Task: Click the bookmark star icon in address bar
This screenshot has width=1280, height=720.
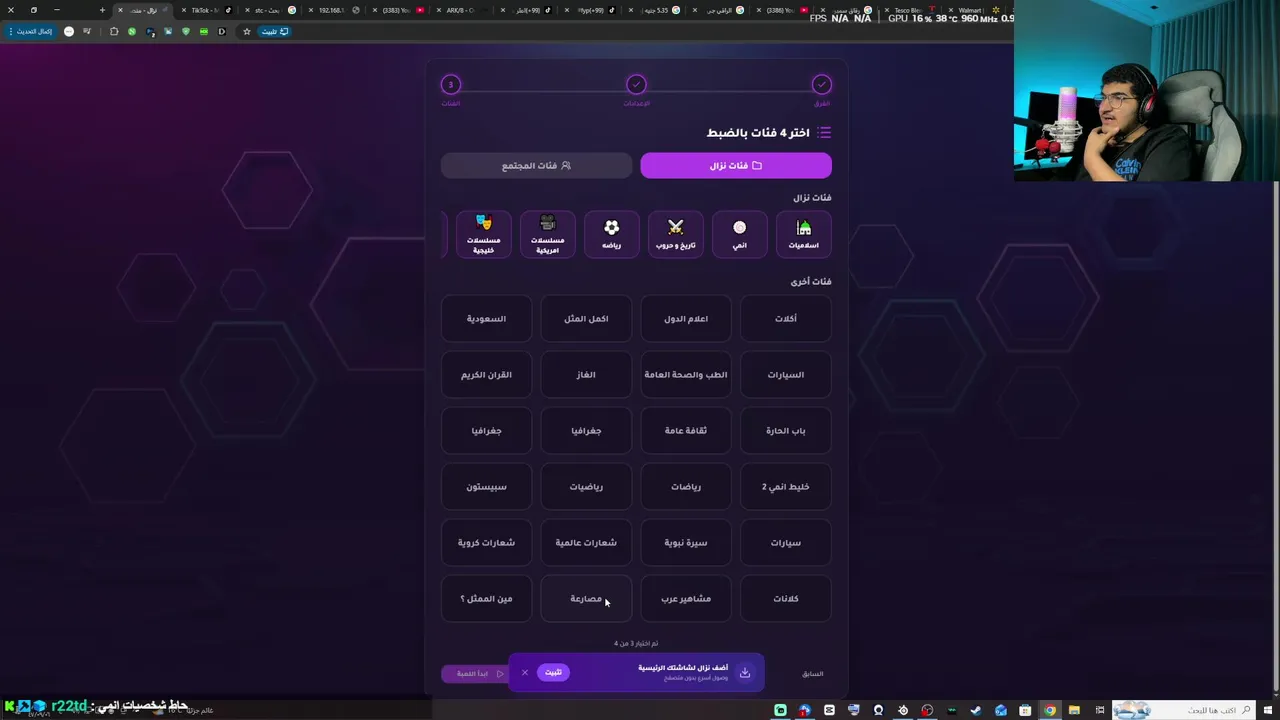Action: pos(247,31)
